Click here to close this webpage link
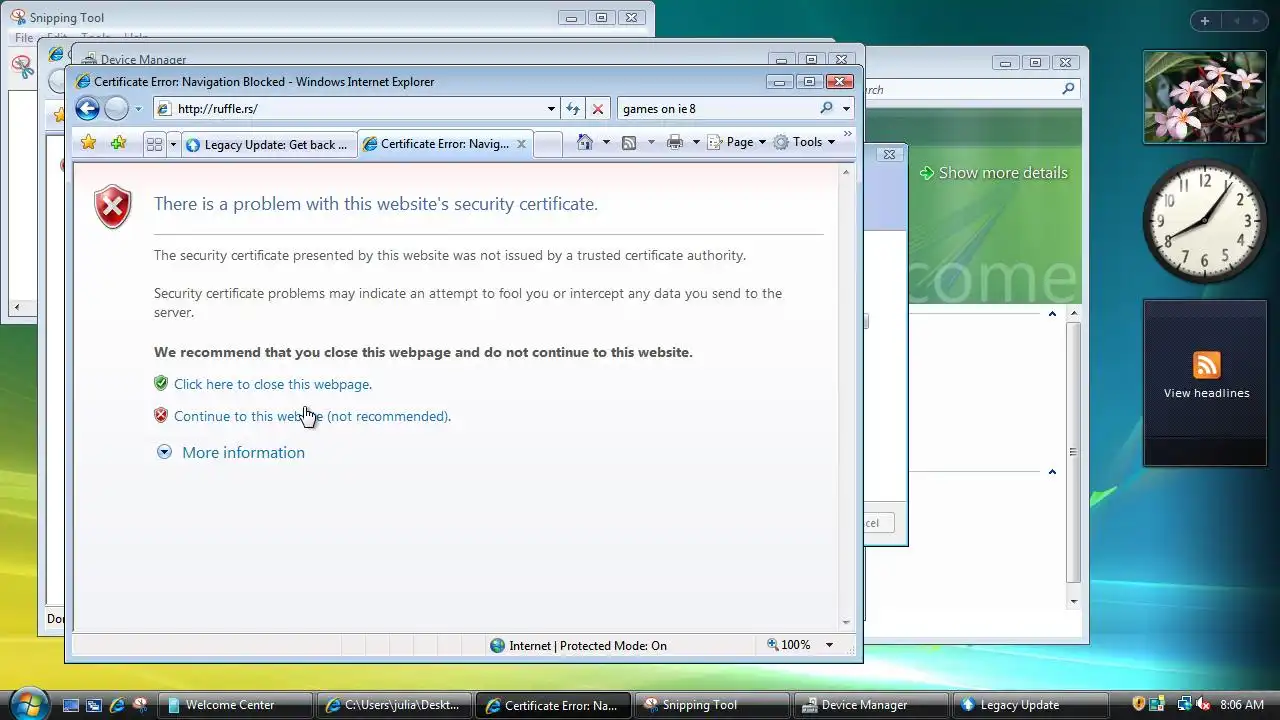The image size is (1280, 720). pyautogui.click(x=273, y=384)
